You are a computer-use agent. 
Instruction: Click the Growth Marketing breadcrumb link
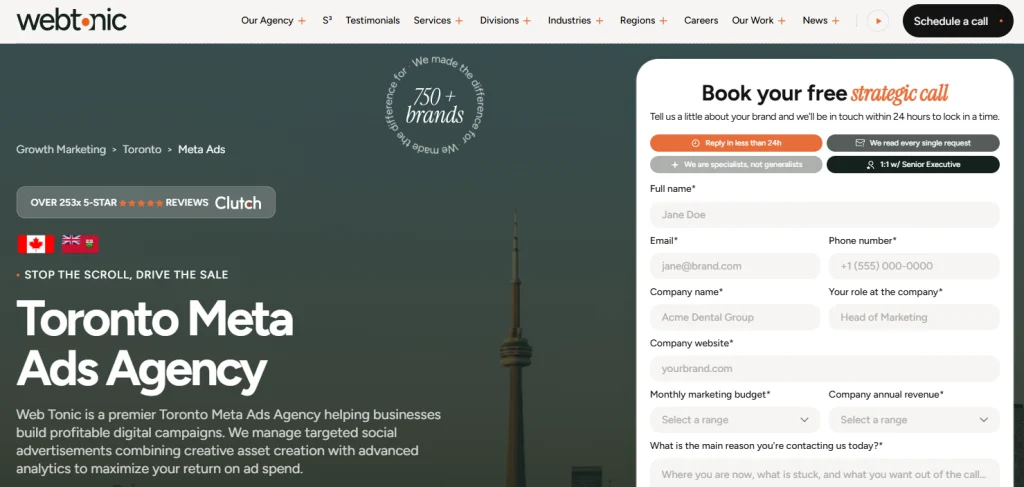coord(61,149)
